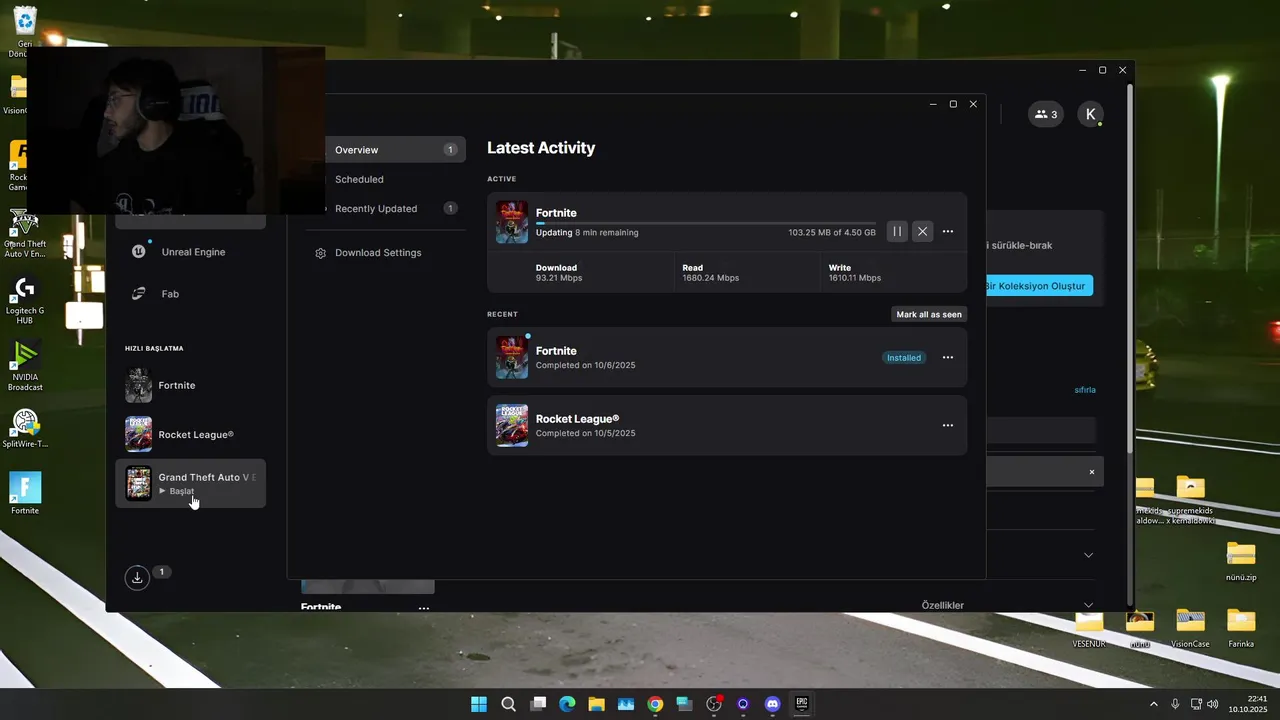Screen dimensions: 1280x720
Task: Open the VisionCase desktop folder
Action: [1190, 628]
